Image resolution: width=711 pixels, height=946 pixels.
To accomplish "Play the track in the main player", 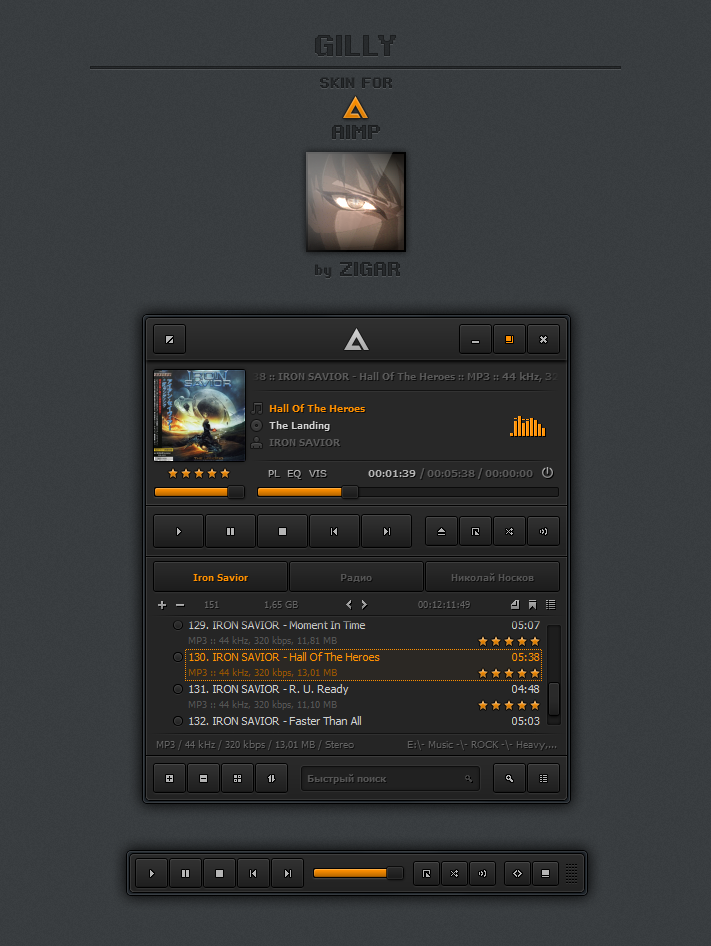I will click(179, 532).
